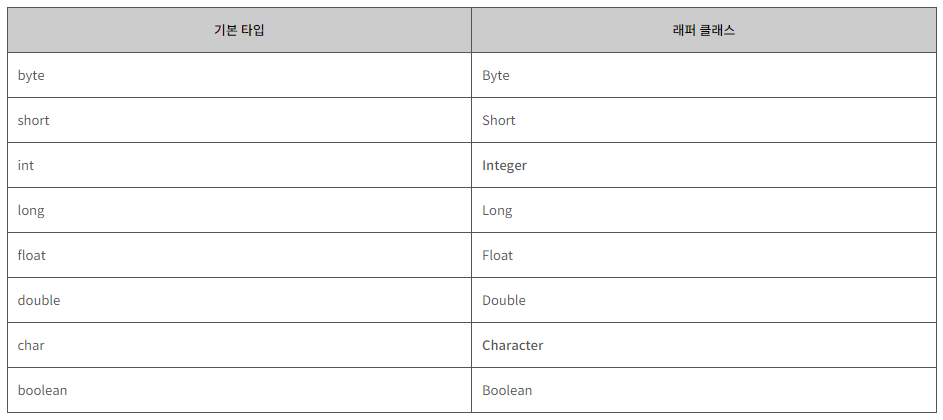Viewport: 943px width, 420px height.
Task: Select the 'Byte' wrapper class cell
Action: point(704,75)
